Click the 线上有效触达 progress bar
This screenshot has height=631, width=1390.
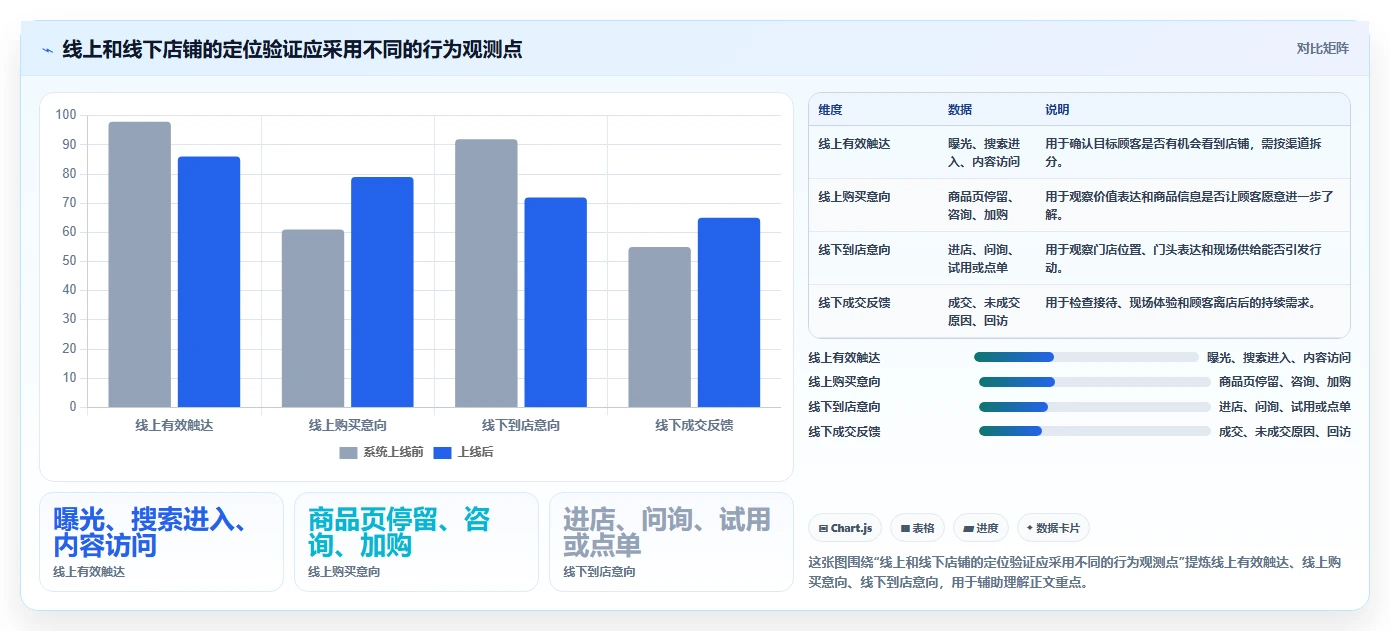(x=1086, y=357)
